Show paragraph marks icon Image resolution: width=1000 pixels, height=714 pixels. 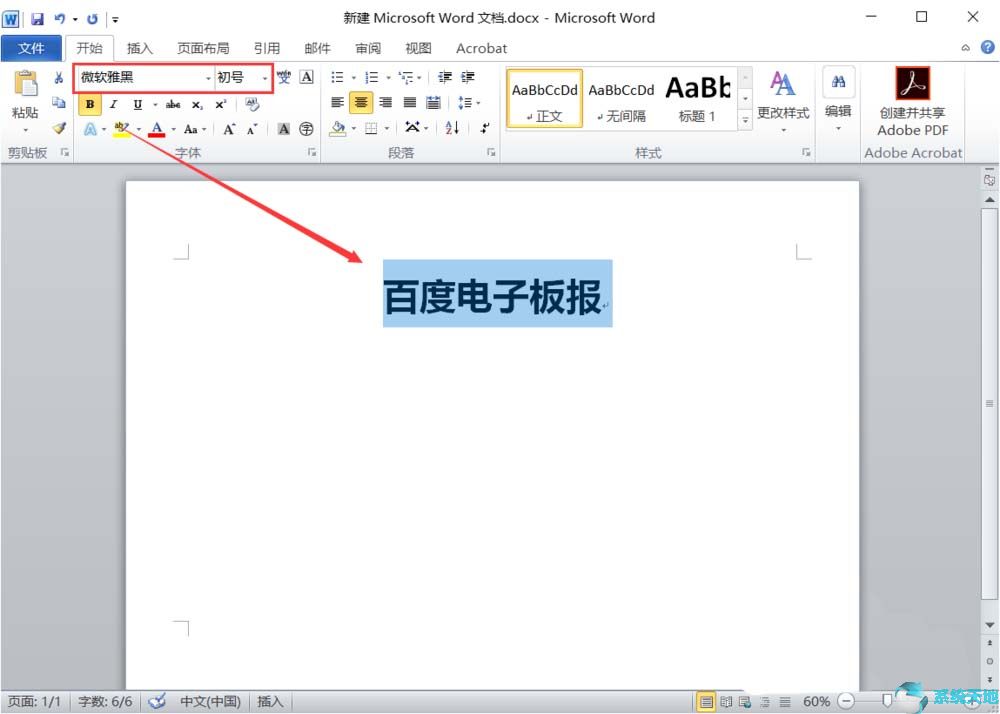485,129
